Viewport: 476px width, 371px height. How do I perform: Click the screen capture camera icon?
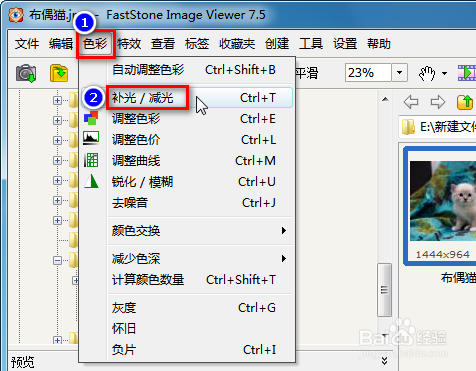pyautogui.click(x=26, y=73)
